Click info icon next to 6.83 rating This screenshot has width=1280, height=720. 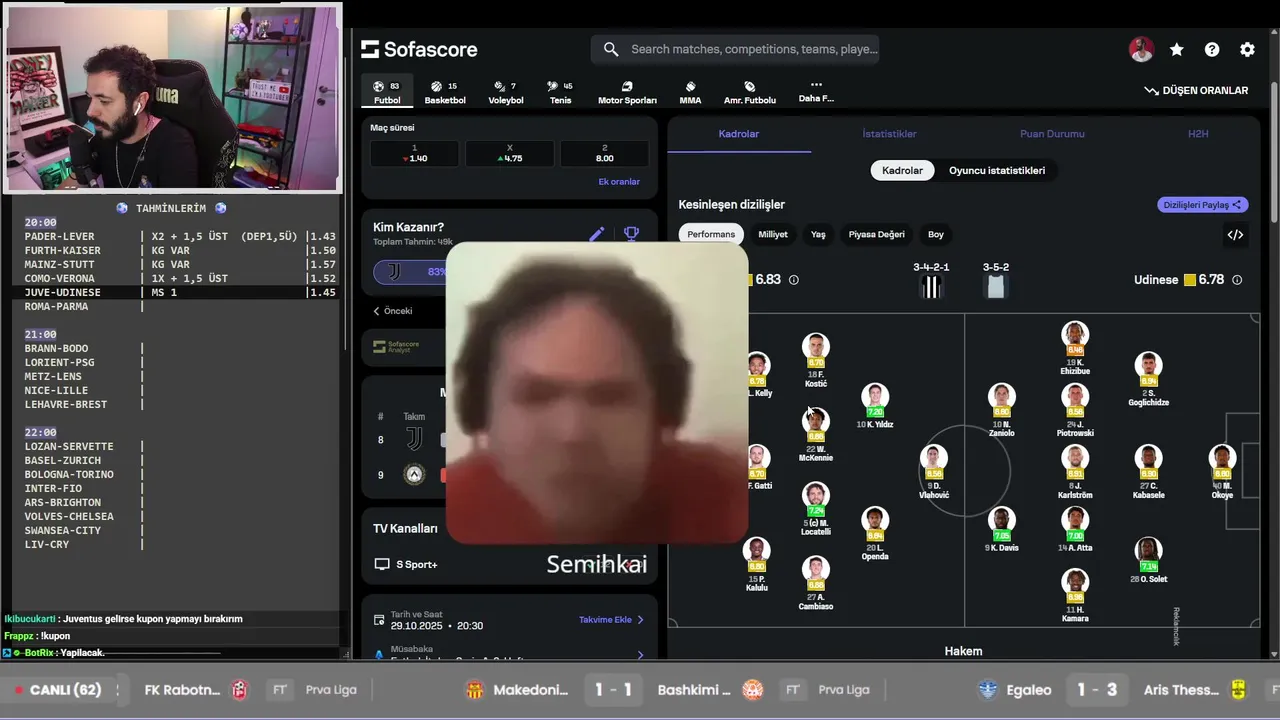[794, 280]
